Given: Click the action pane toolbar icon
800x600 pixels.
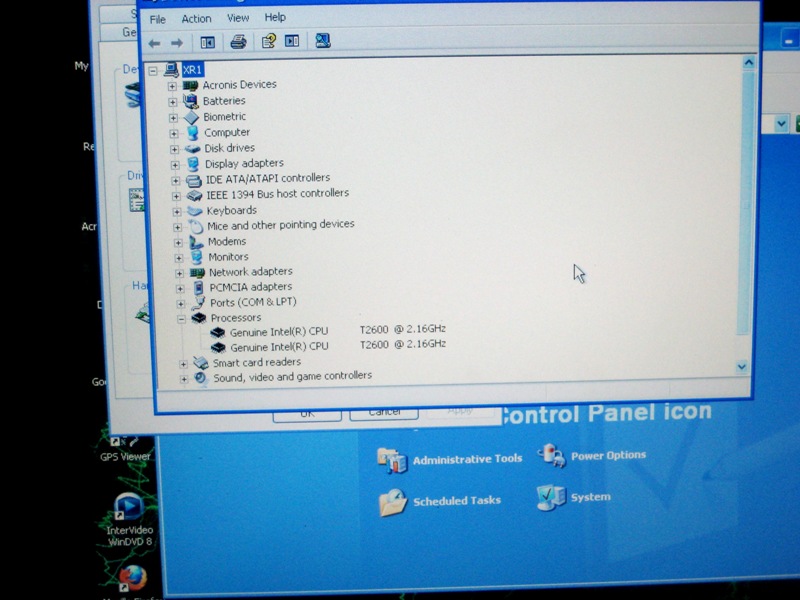Looking at the screenshot, I should [292, 40].
